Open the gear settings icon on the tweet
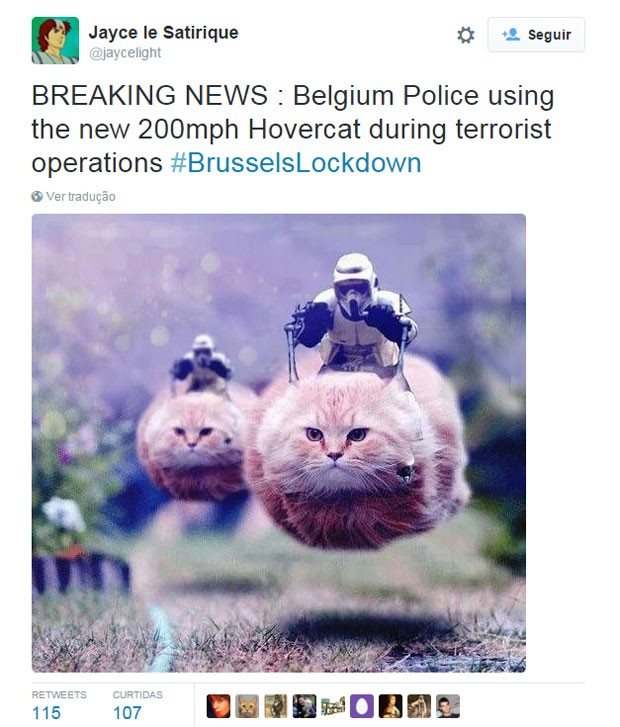Viewport: 620px width, 727px height. pyautogui.click(x=466, y=35)
